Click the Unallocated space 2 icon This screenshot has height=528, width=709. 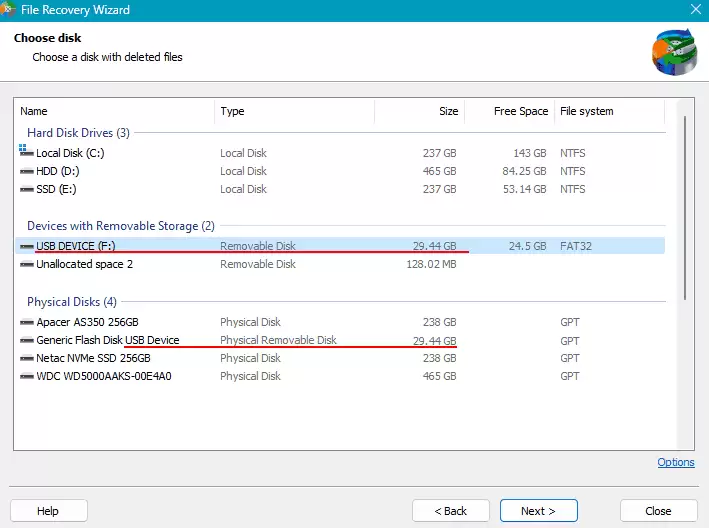[x=26, y=264]
